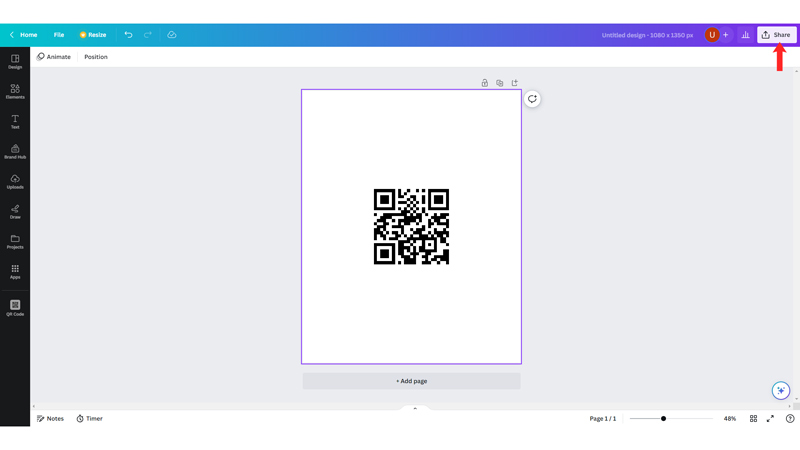Click Animate in the toolbar
Image resolution: width=800 pixels, height=450 pixels.
coord(54,57)
